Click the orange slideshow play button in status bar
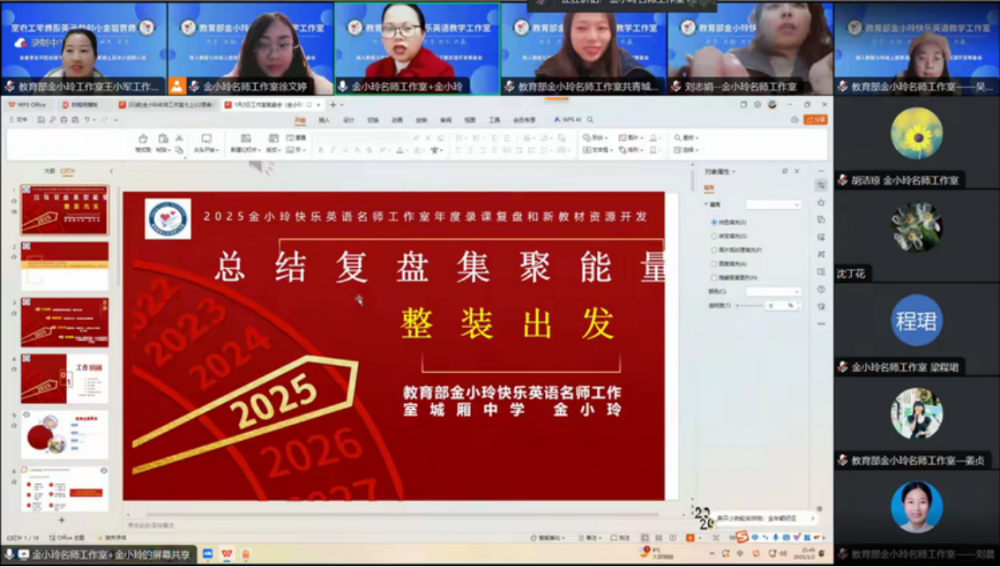1000x567 pixels. coord(690,538)
